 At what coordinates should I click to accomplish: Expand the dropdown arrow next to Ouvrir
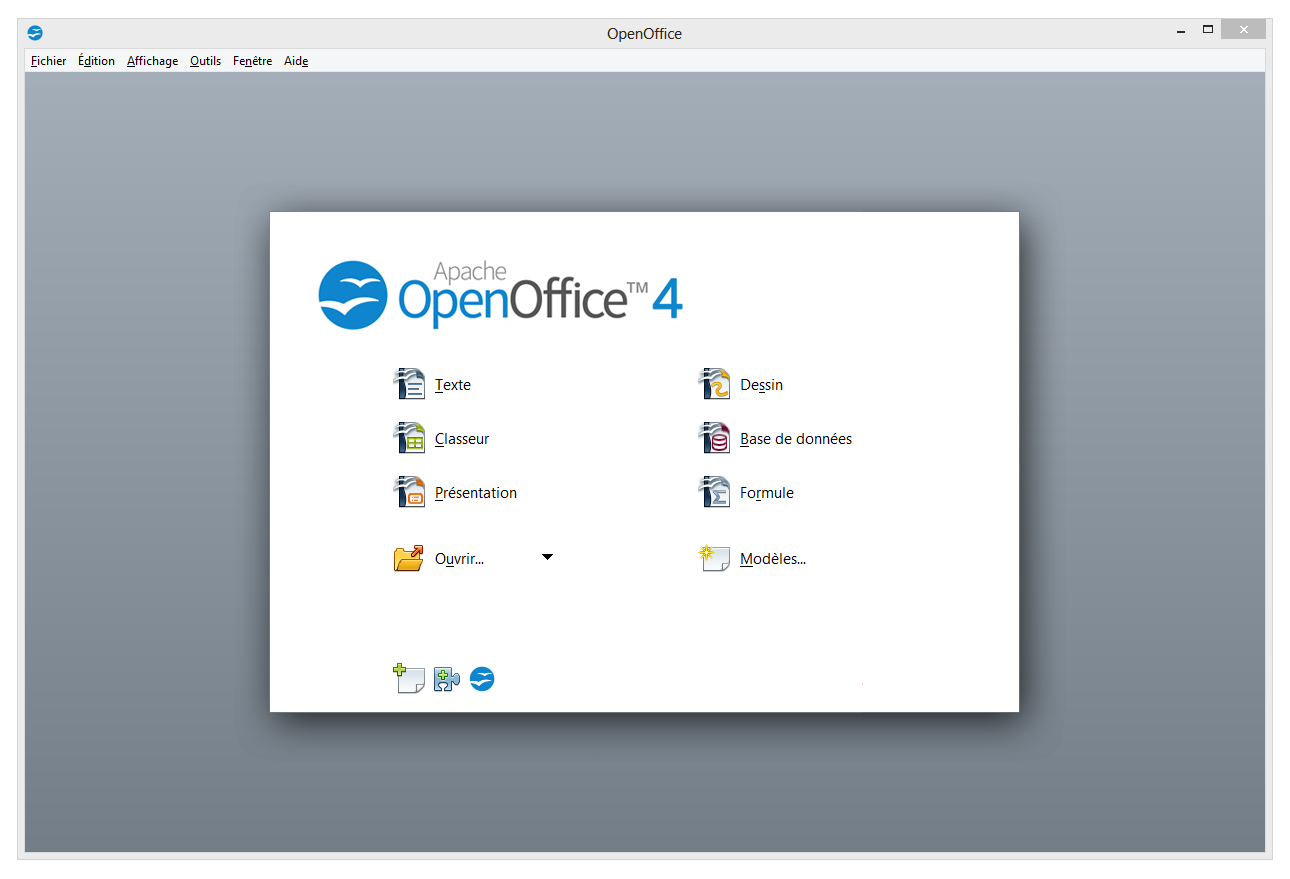[547, 557]
